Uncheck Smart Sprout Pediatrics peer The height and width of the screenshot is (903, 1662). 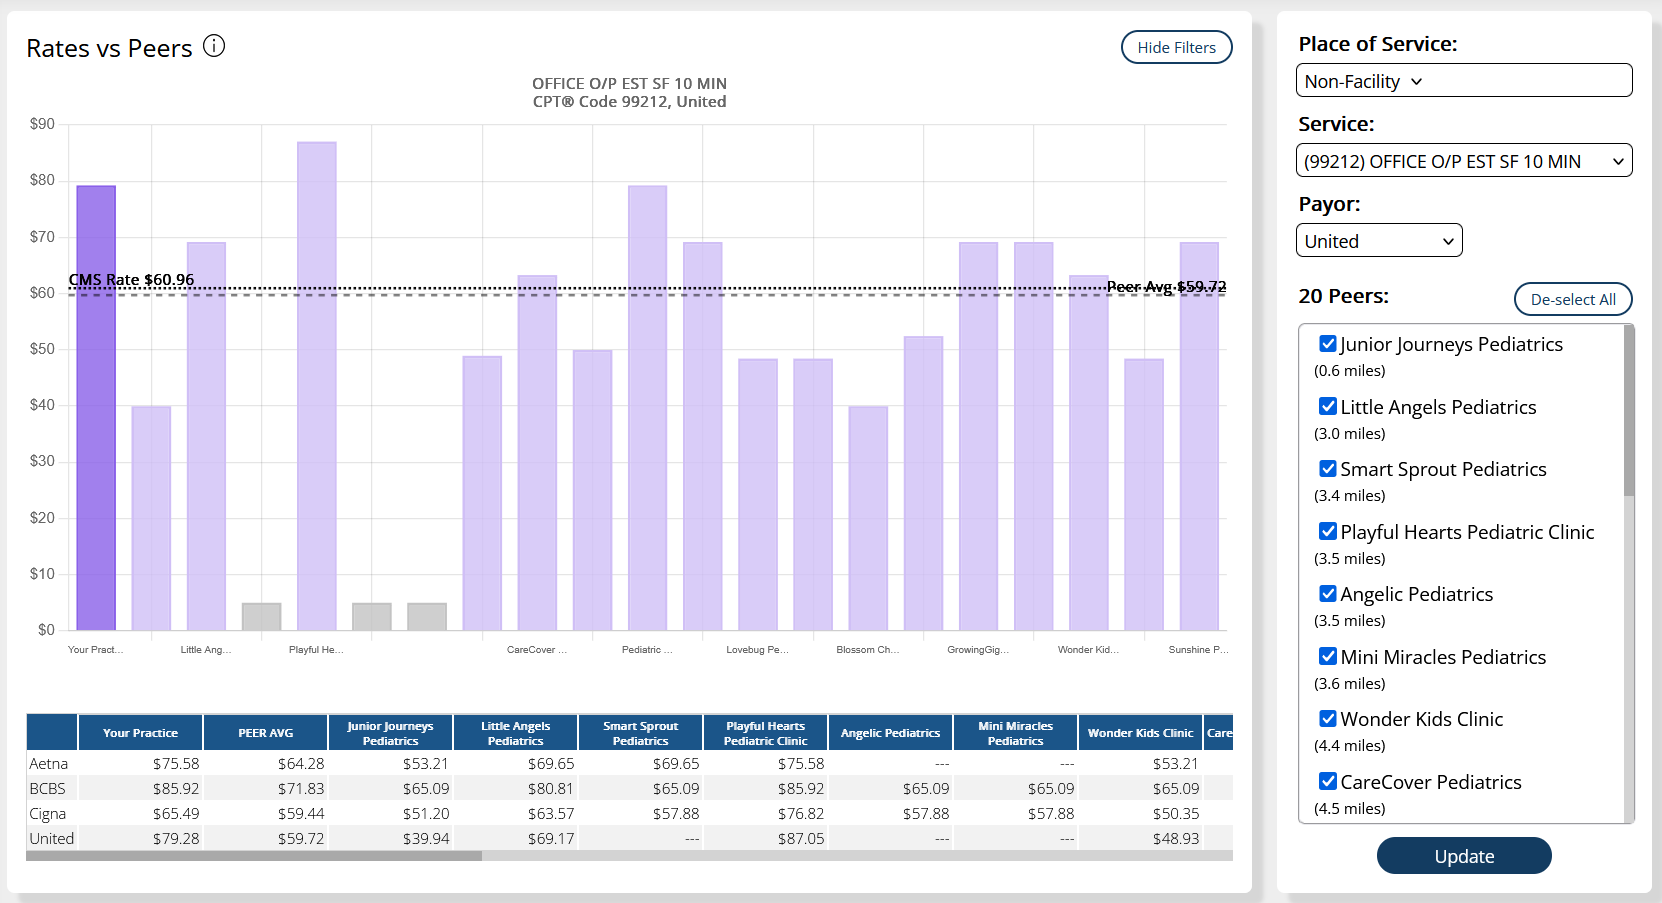1328,469
